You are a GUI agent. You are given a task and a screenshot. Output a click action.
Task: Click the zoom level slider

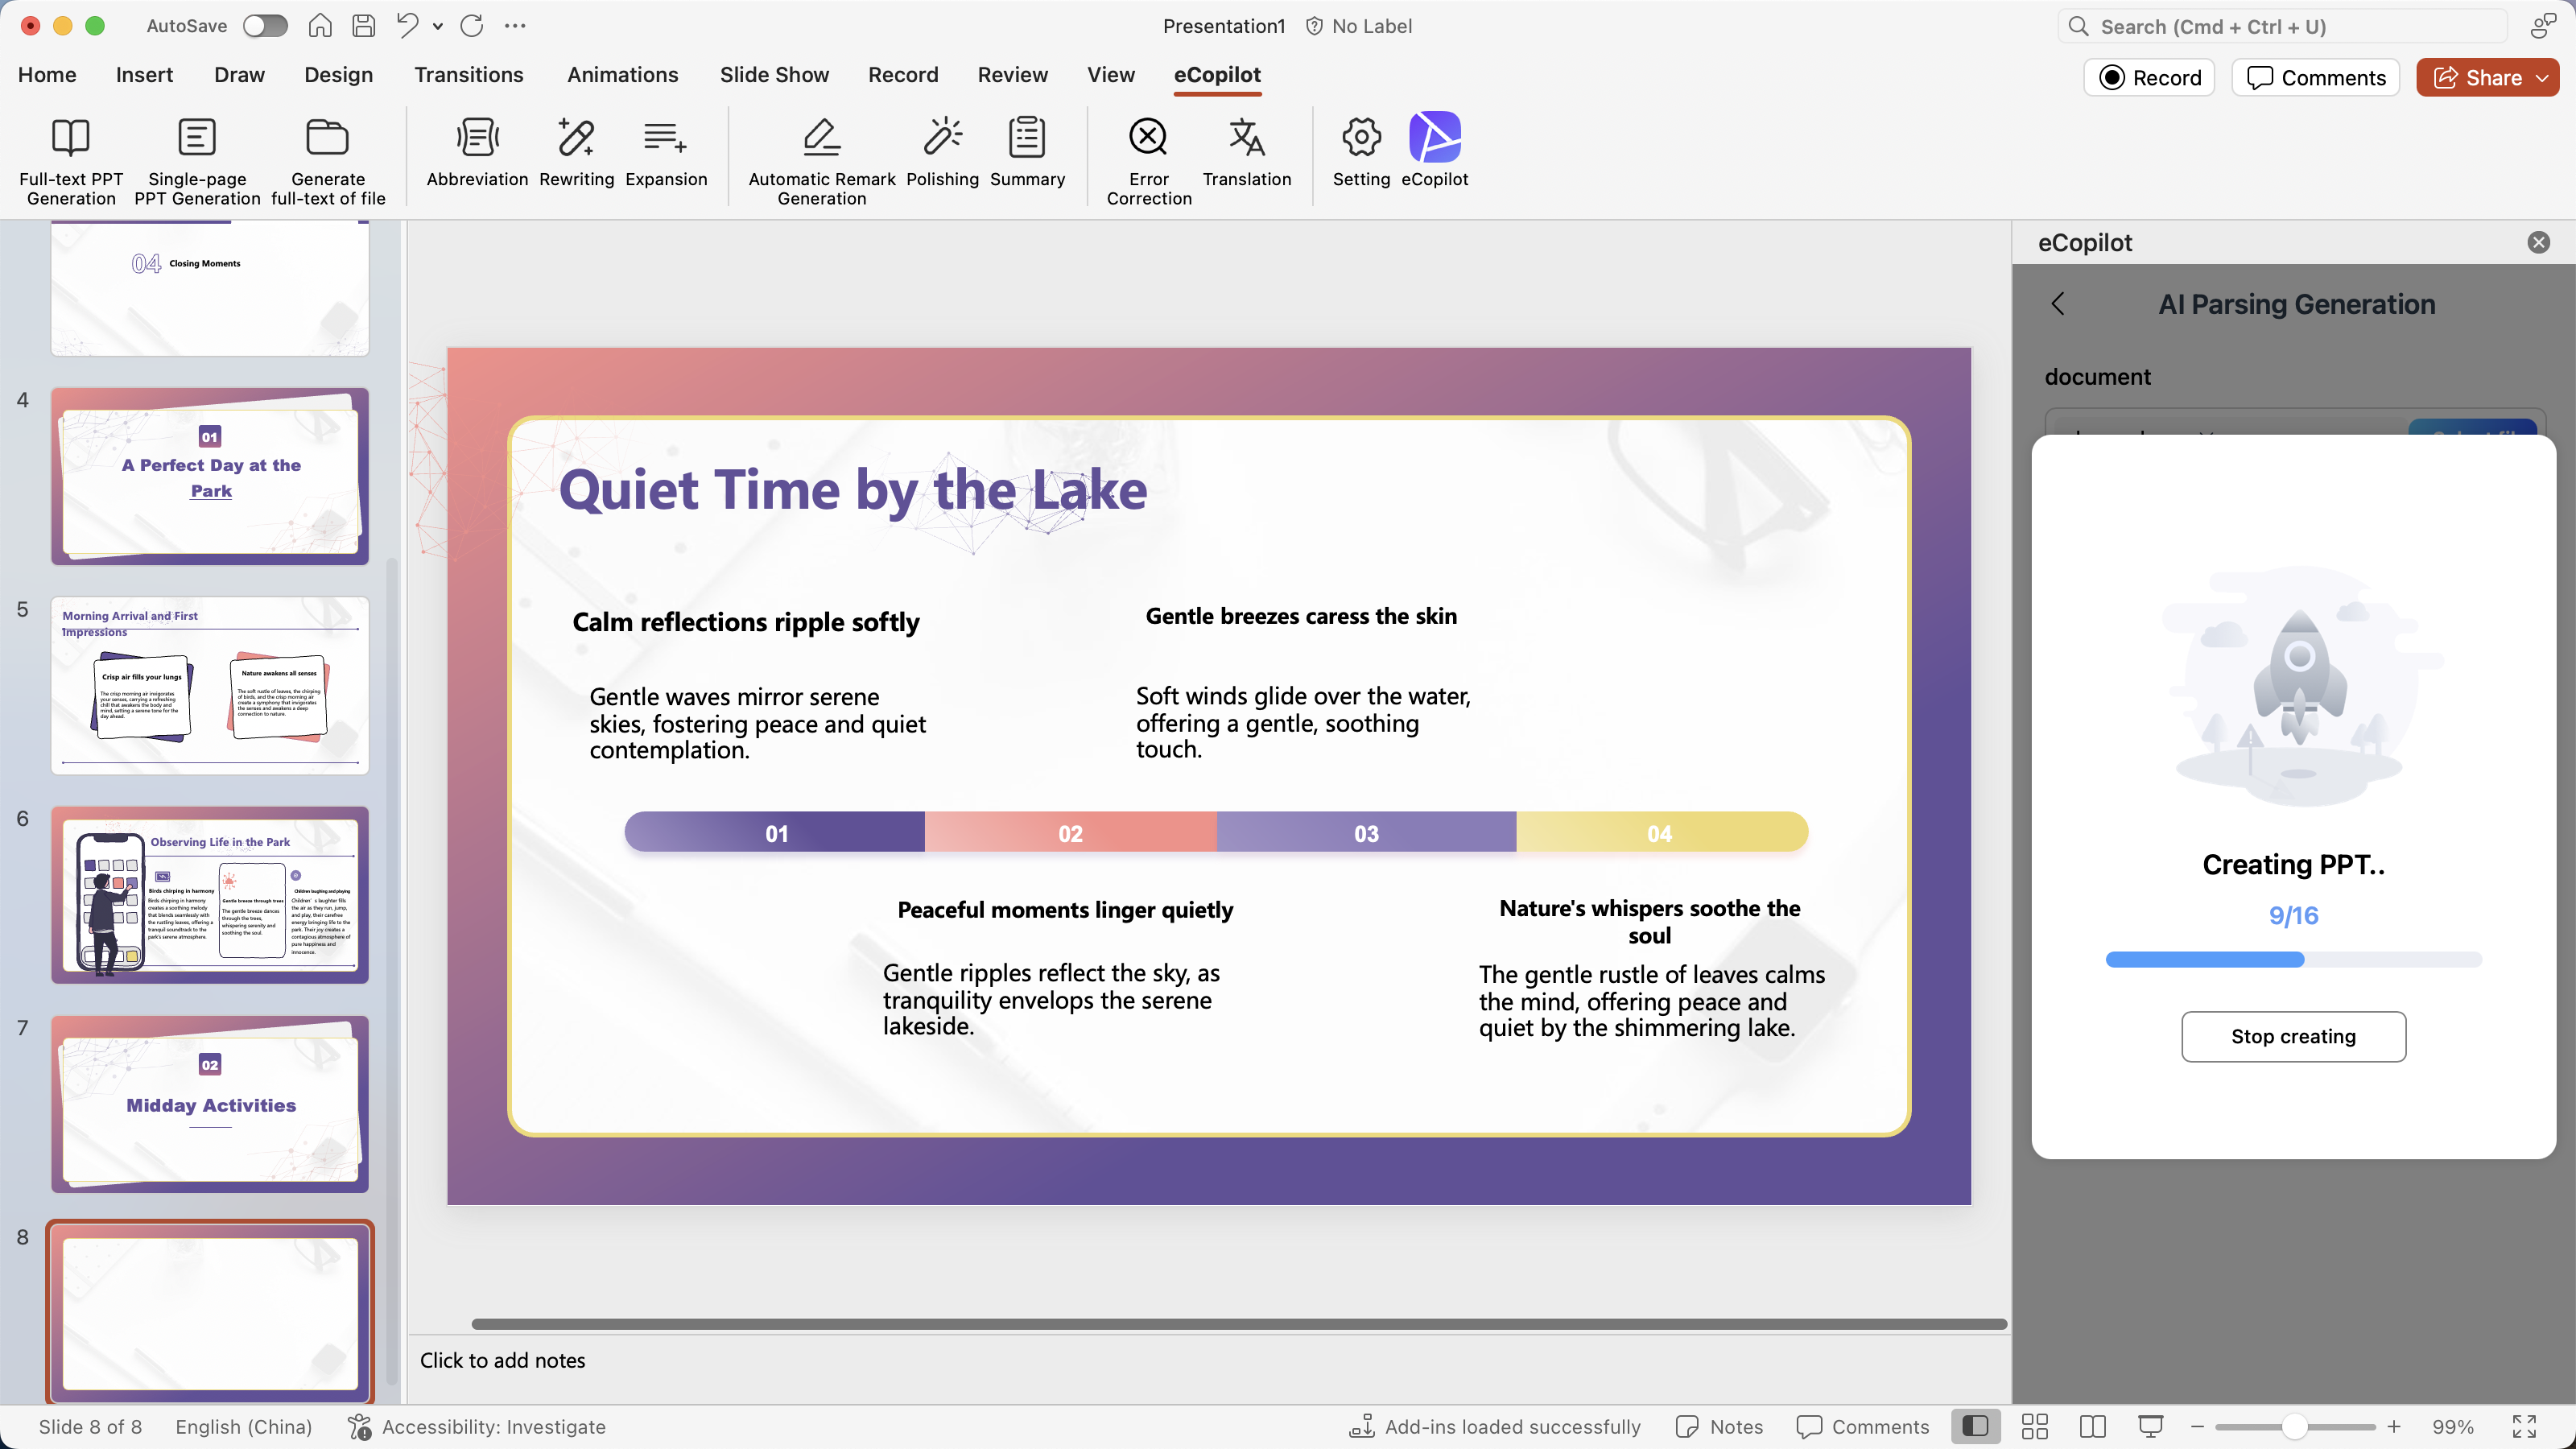point(2294,1427)
